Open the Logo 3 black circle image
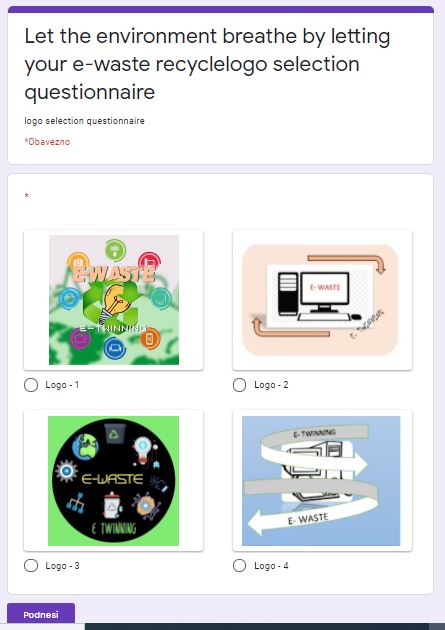This screenshot has width=445, height=630. (x=114, y=481)
